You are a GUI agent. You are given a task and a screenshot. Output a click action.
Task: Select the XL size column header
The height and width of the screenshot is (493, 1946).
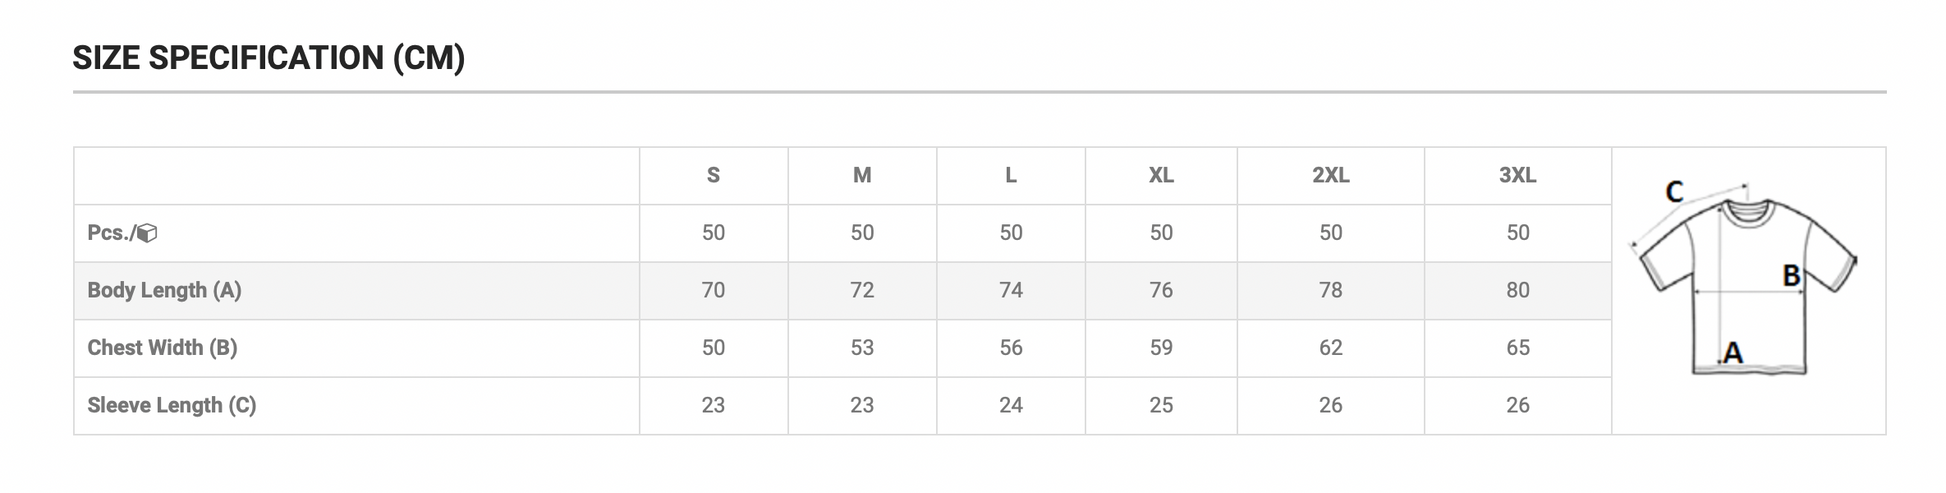point(1161,176)
